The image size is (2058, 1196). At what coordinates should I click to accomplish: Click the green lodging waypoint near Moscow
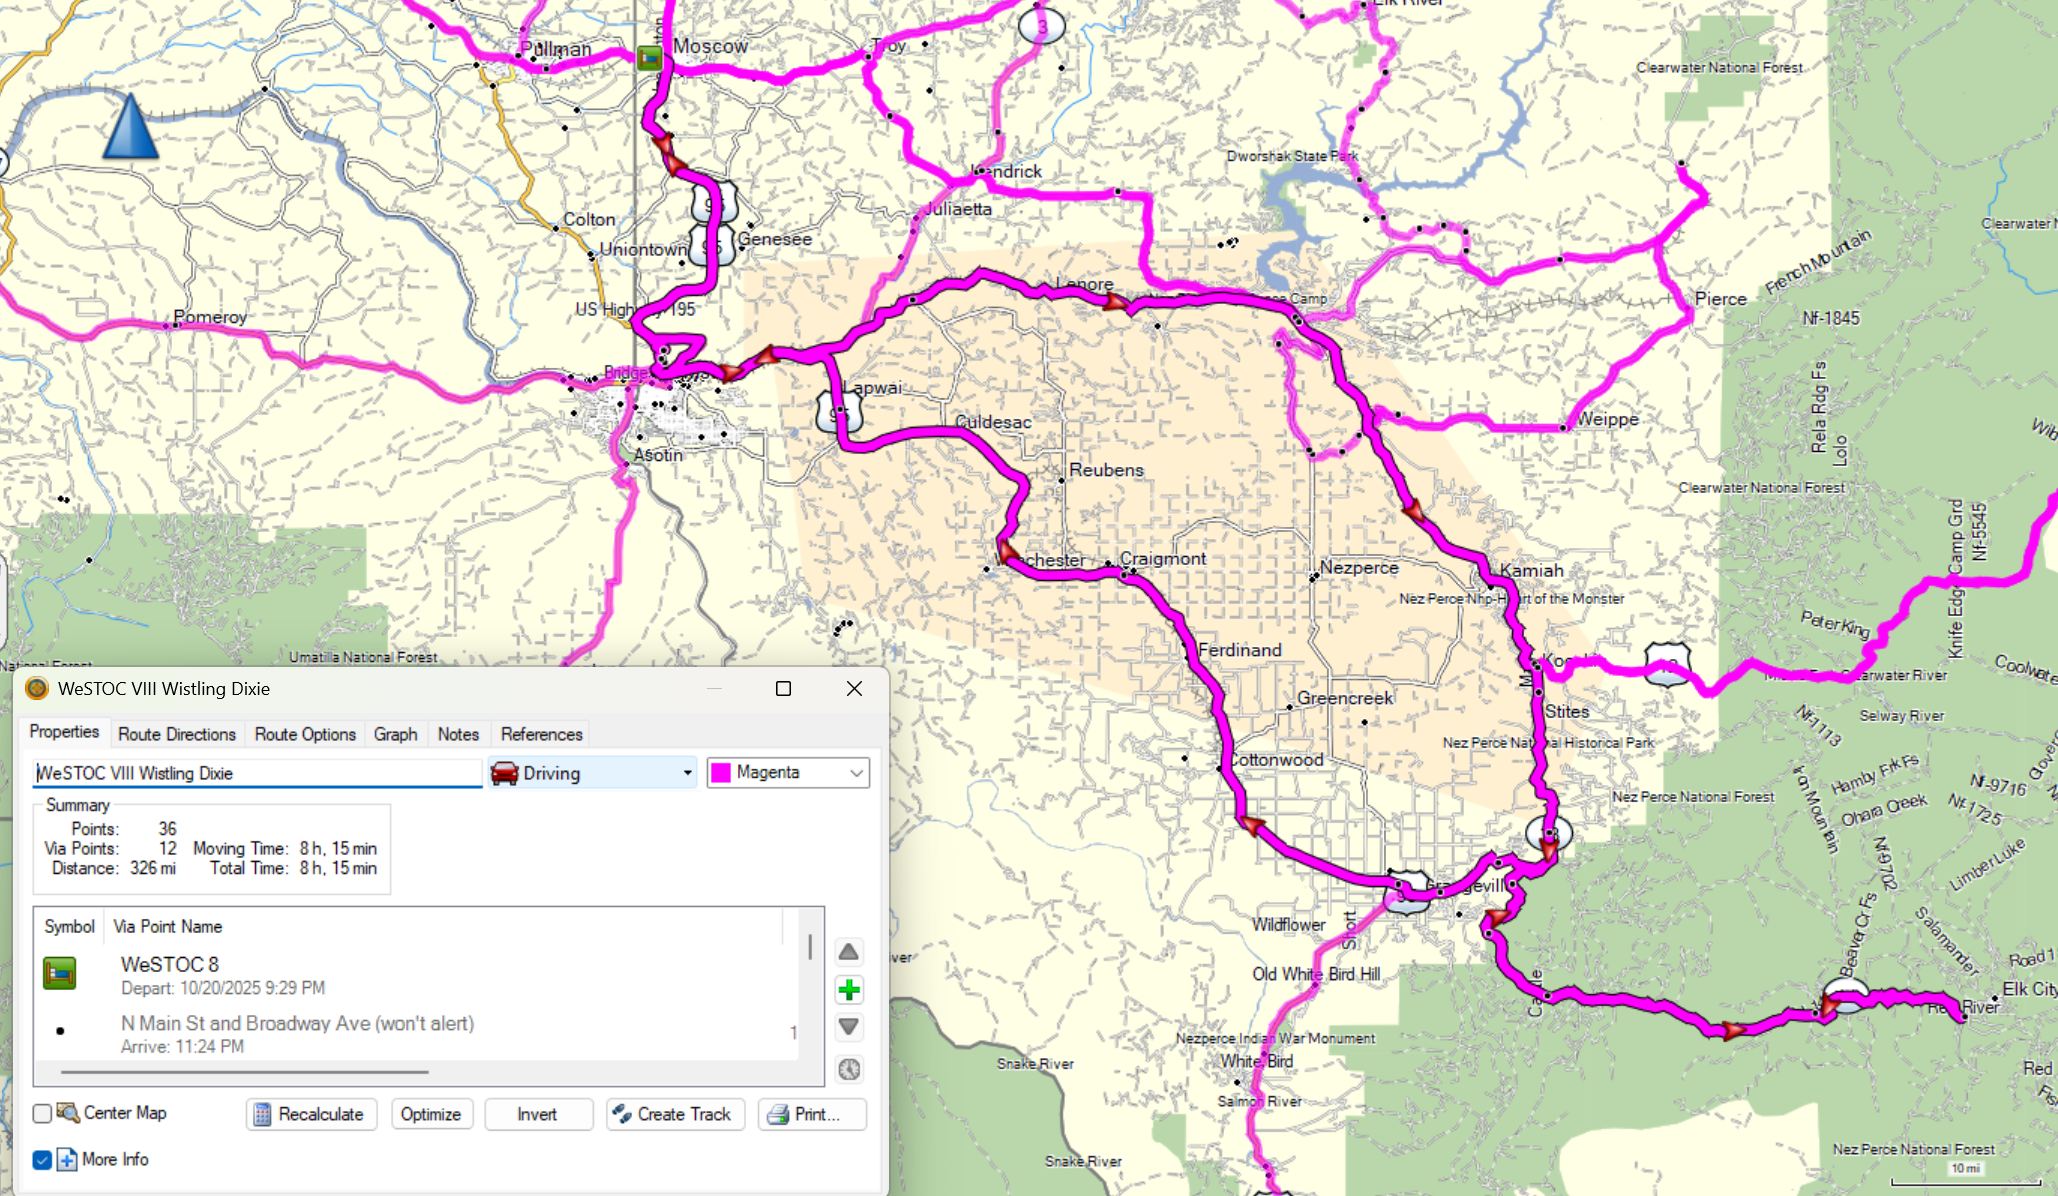pos(650,58)
